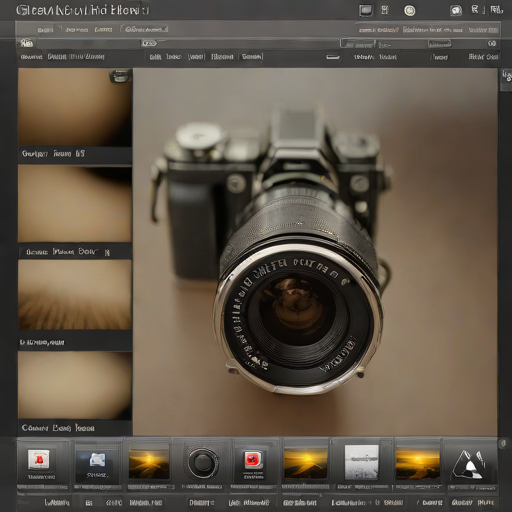Toggle the overlay badge on the first sidebar preview
Screen dimensions: 512x512
[x=120, y=76]
